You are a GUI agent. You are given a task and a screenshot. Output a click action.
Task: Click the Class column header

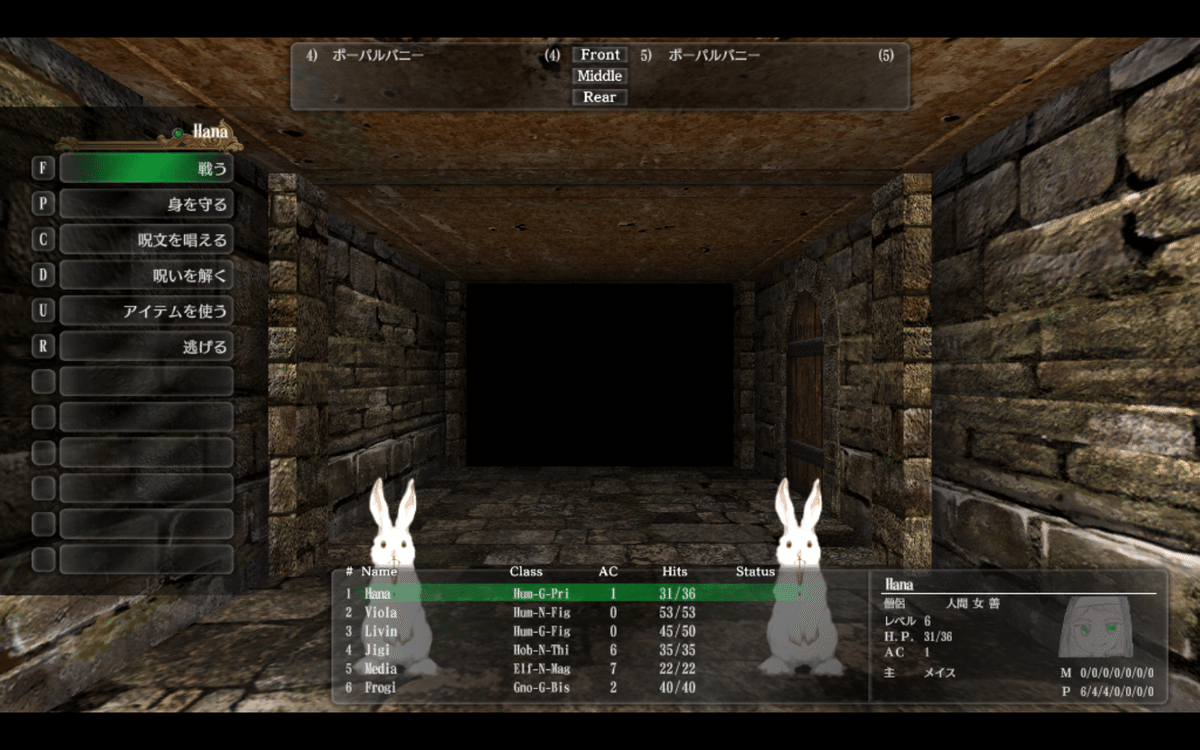(x=526, y=572)
